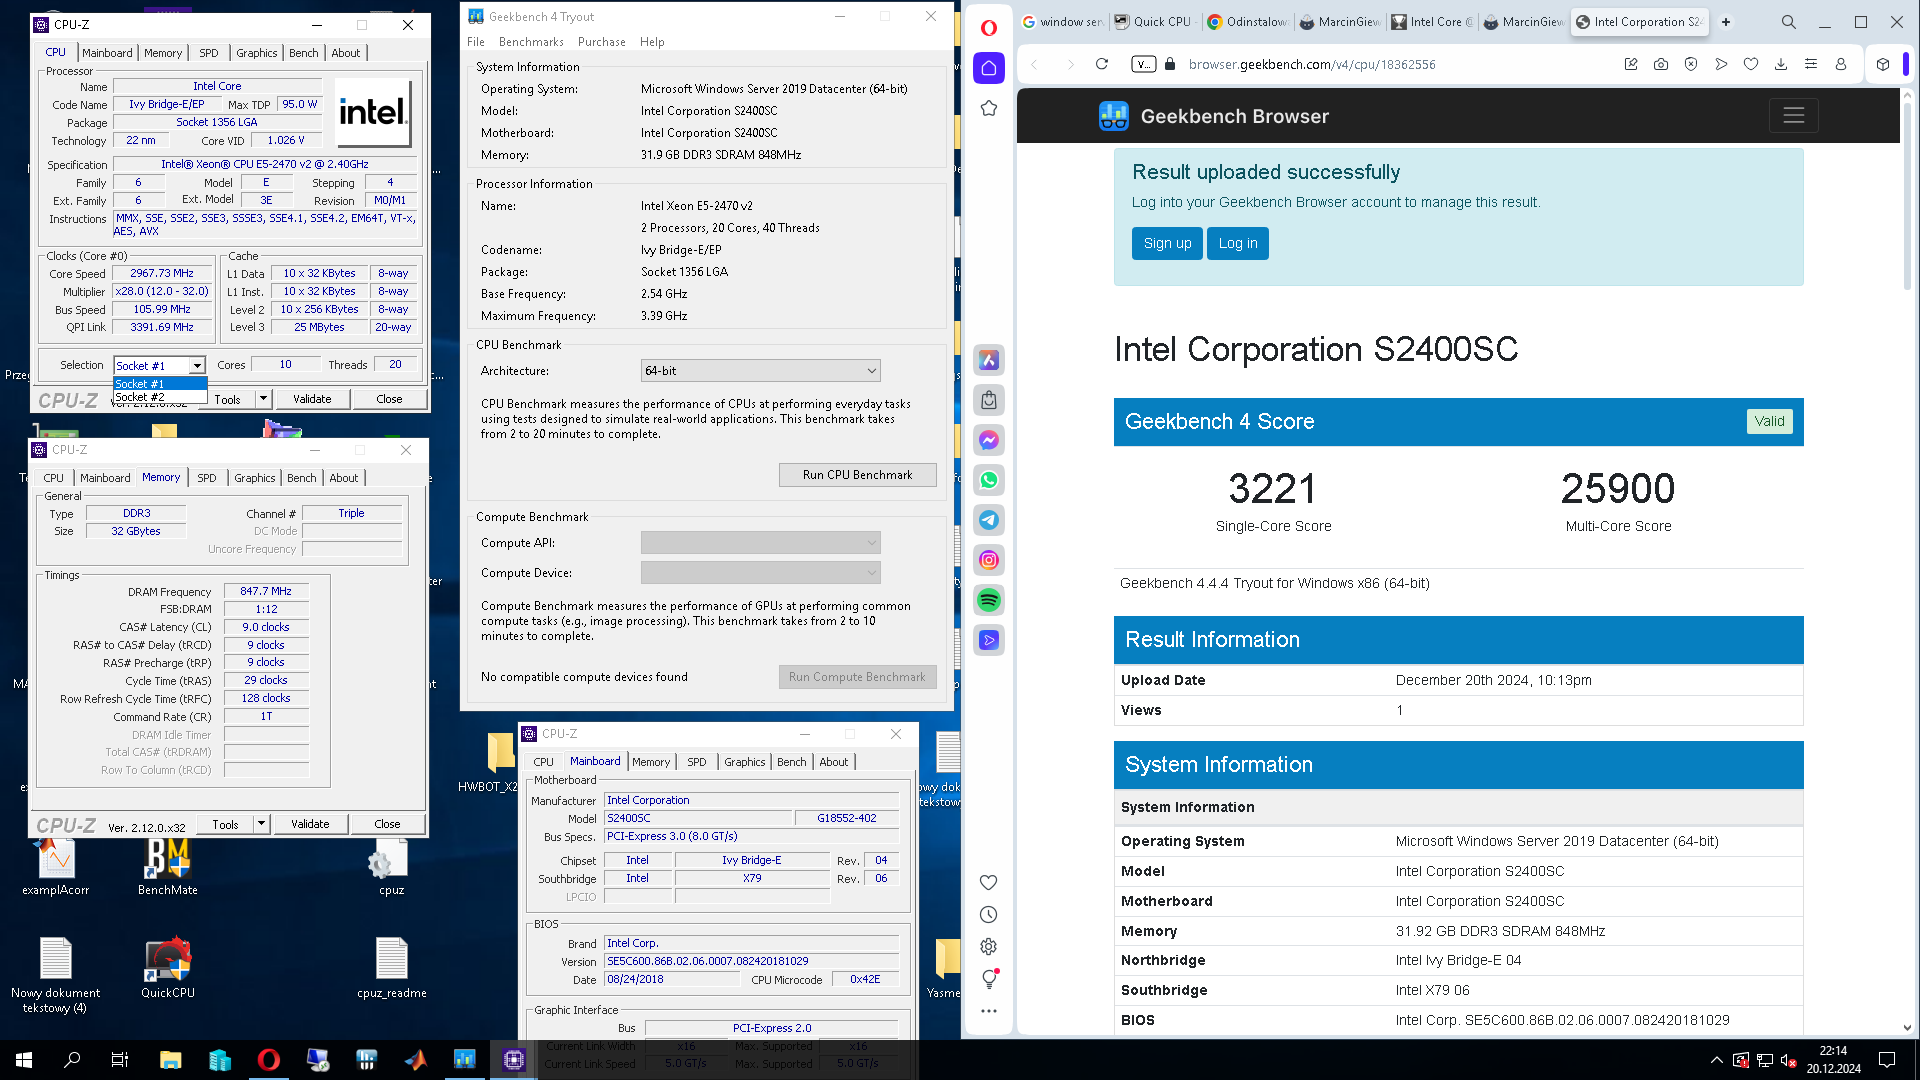The height and width of the screenshot is (1080, 1920).
Task: Select the QuickCPU desktop shortcut
Action: (x=168, y=969)
